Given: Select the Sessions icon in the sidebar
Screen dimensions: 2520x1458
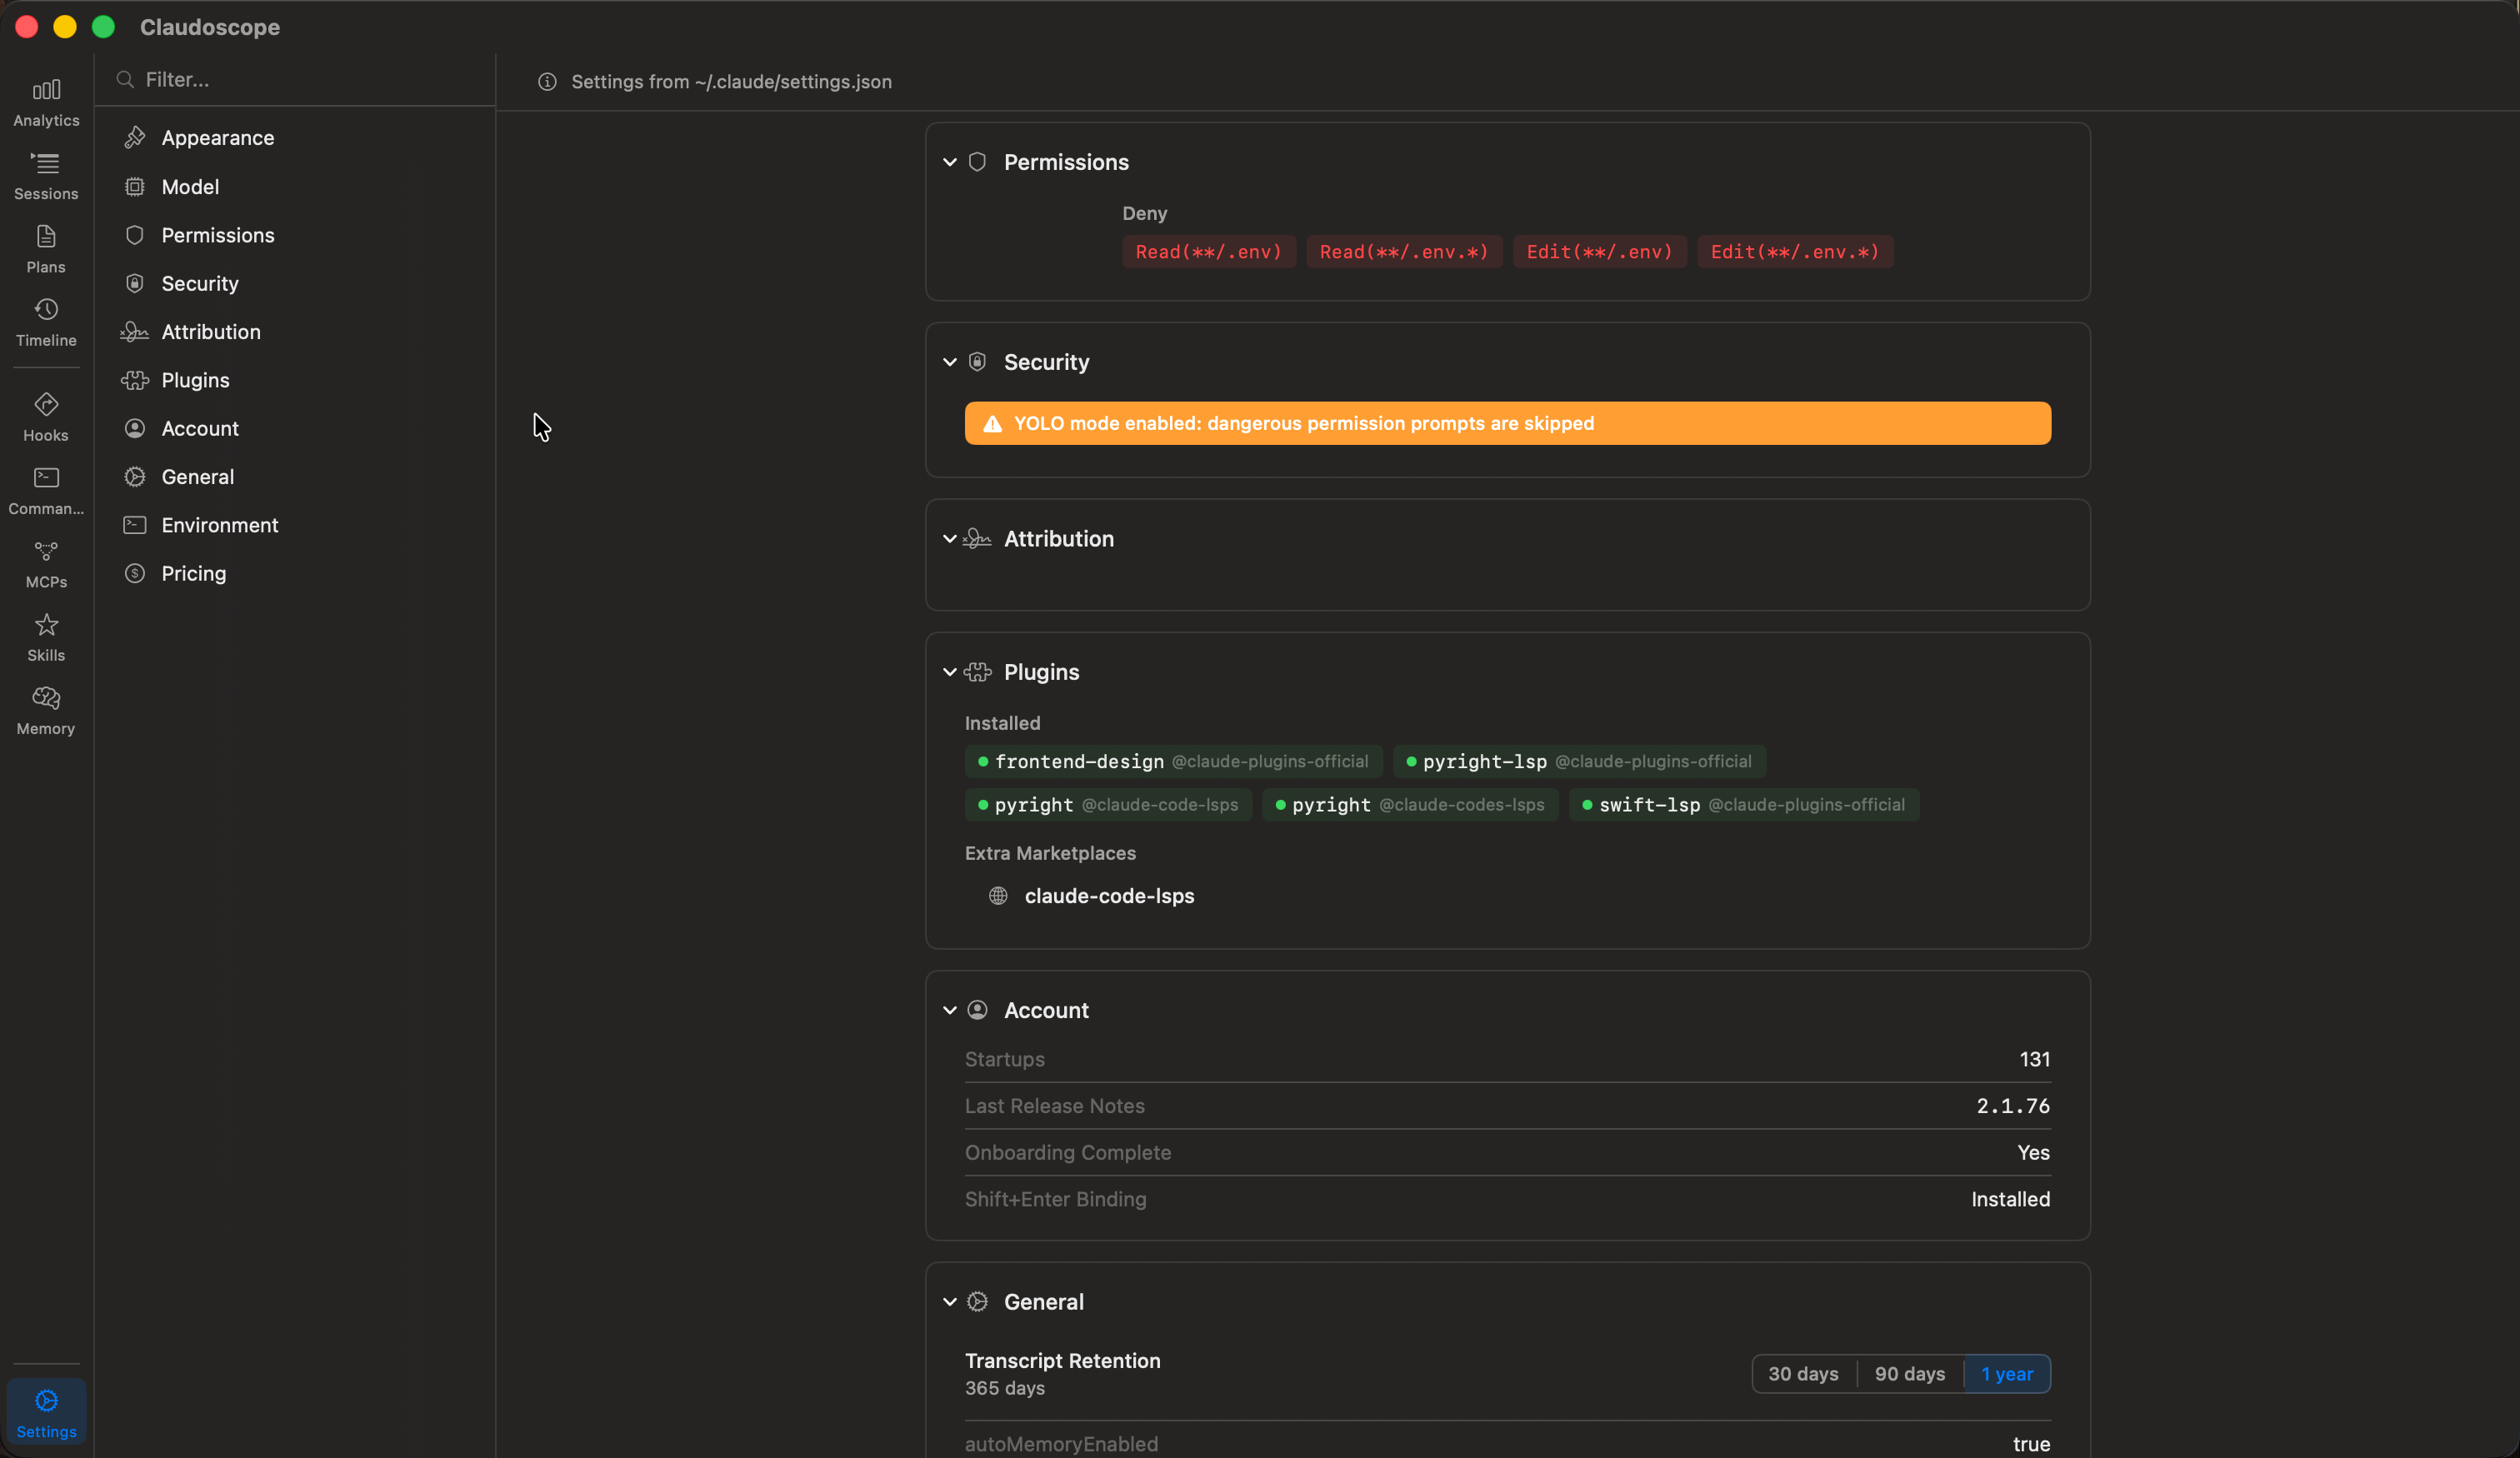Looking at the screenshot, I should coord(45,174).
